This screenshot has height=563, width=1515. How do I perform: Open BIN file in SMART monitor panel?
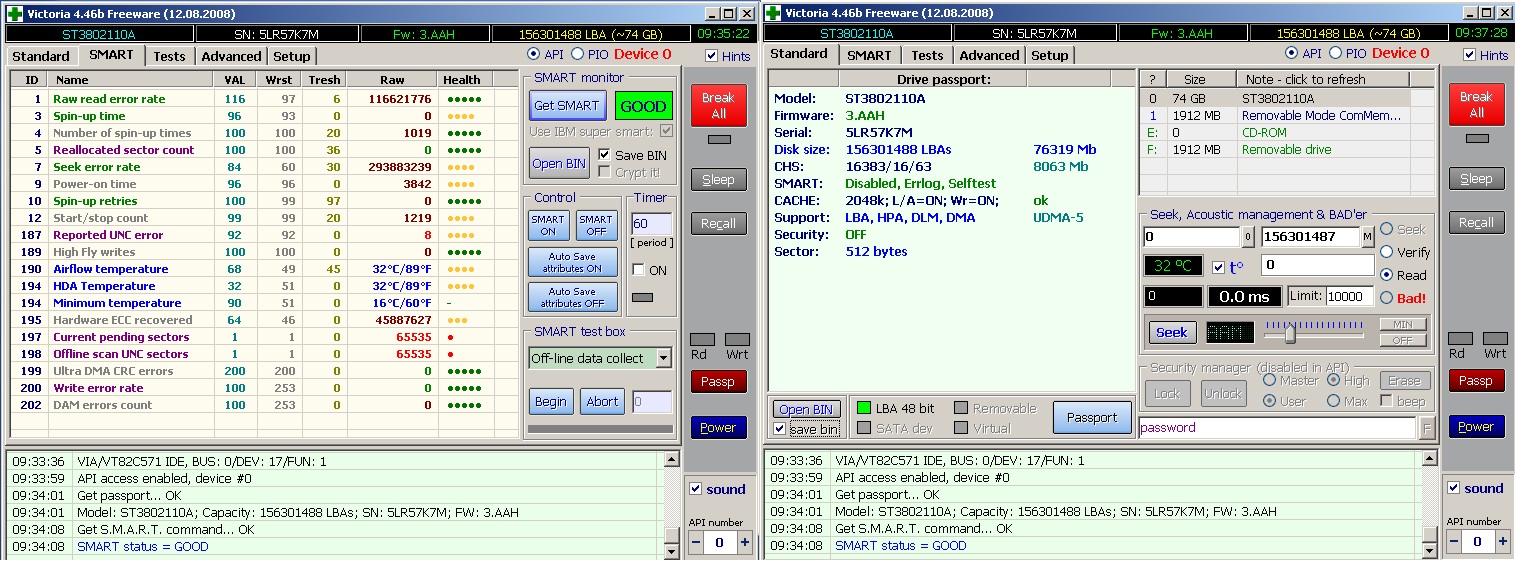point(559,163)
